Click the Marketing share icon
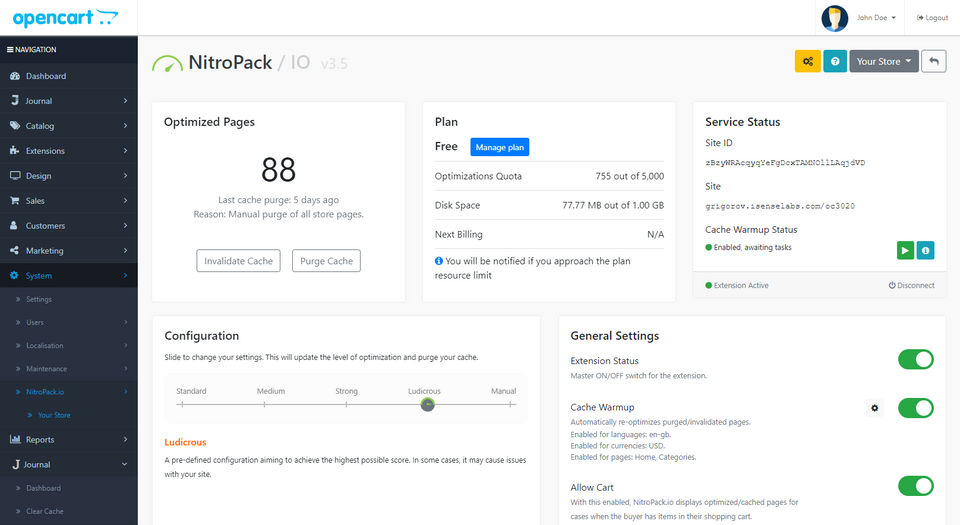 15,250
